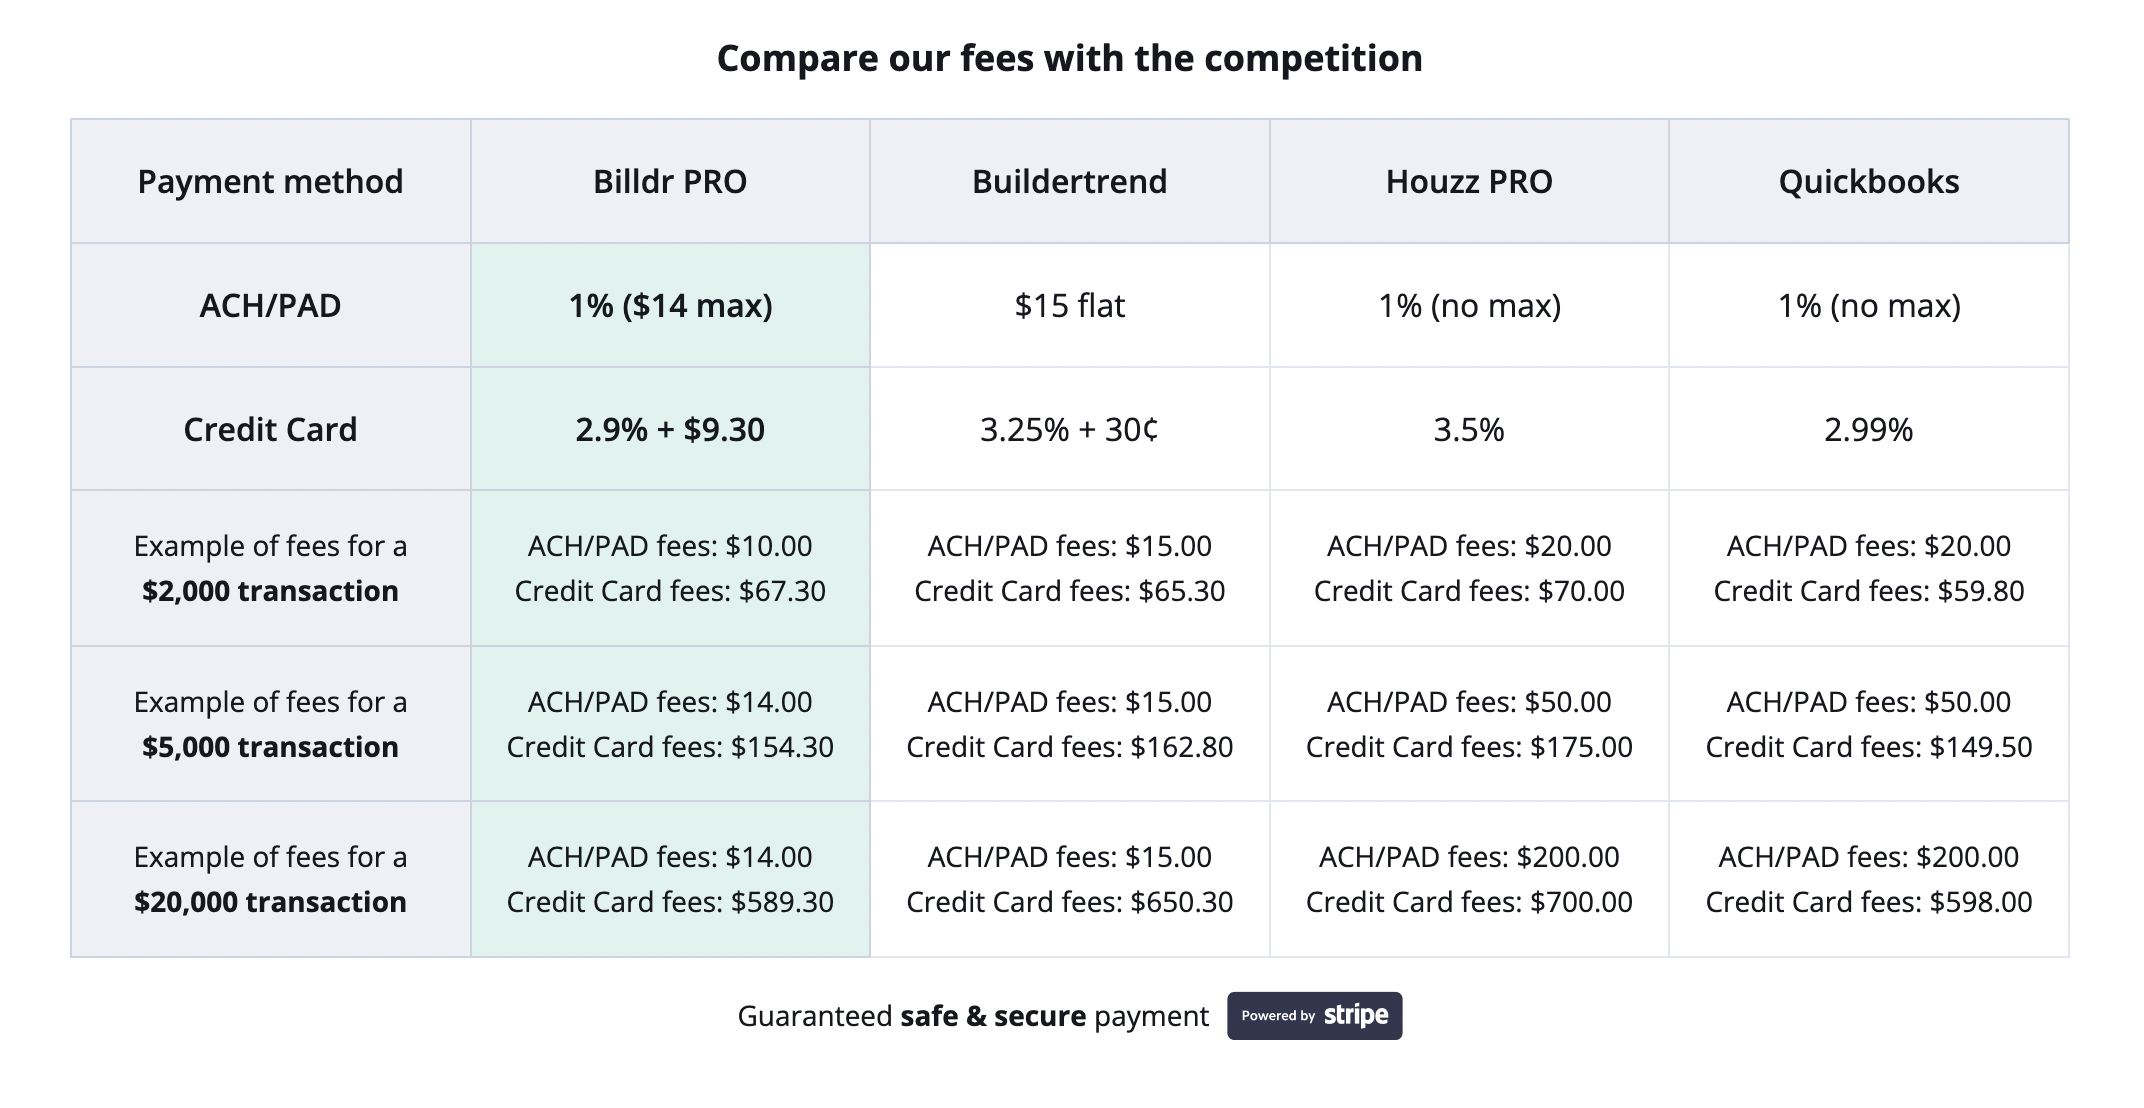This screenshot has width=2144, height=1108.
Task: Click the Powered by Stripe badge
Action: pyautogui.click(x=1314, y=1016)
